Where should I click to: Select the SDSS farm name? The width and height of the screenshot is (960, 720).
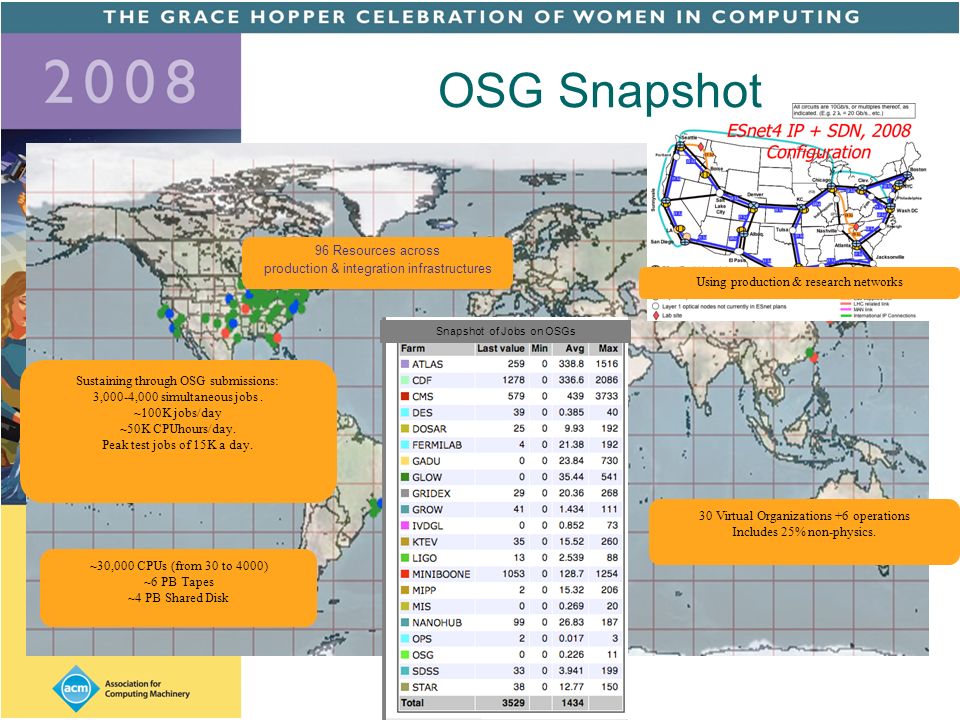pos(425,671)
